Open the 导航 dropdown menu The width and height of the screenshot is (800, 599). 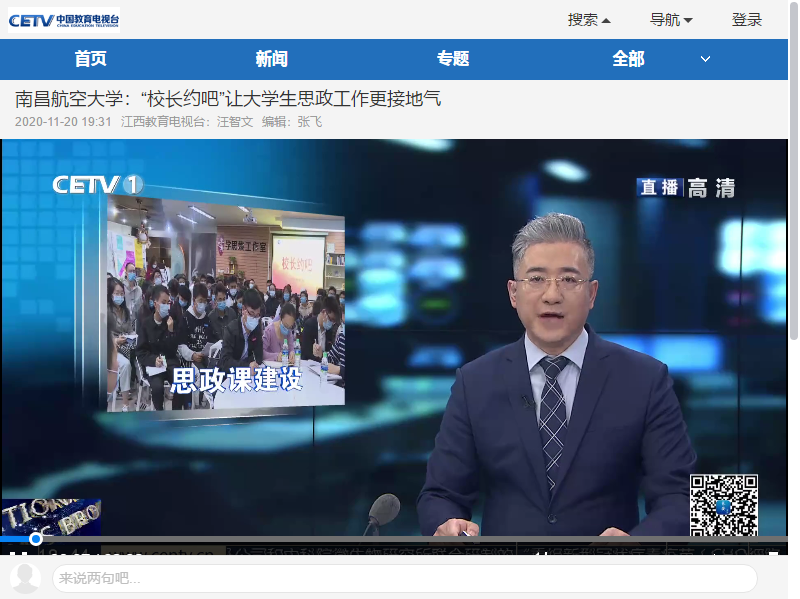coord(671,20)
